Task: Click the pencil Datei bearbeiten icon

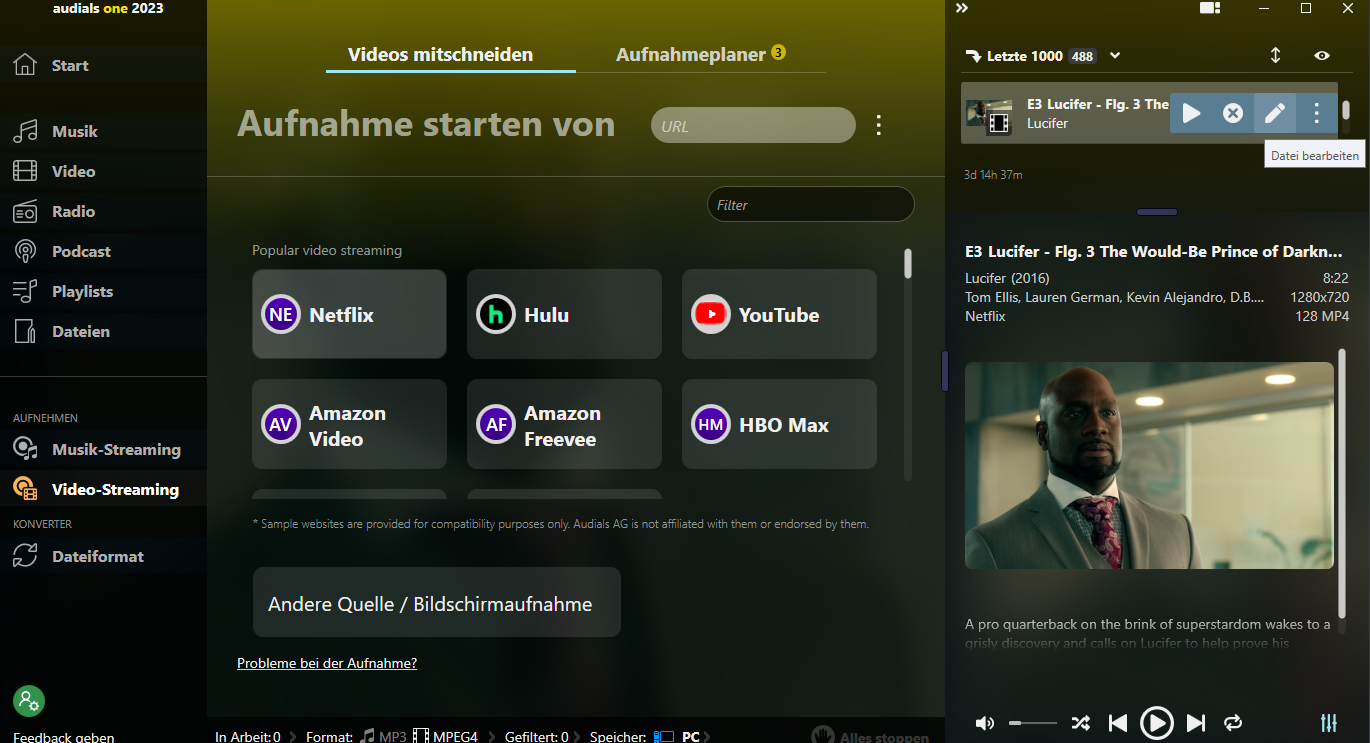Action: [1275, 113]
